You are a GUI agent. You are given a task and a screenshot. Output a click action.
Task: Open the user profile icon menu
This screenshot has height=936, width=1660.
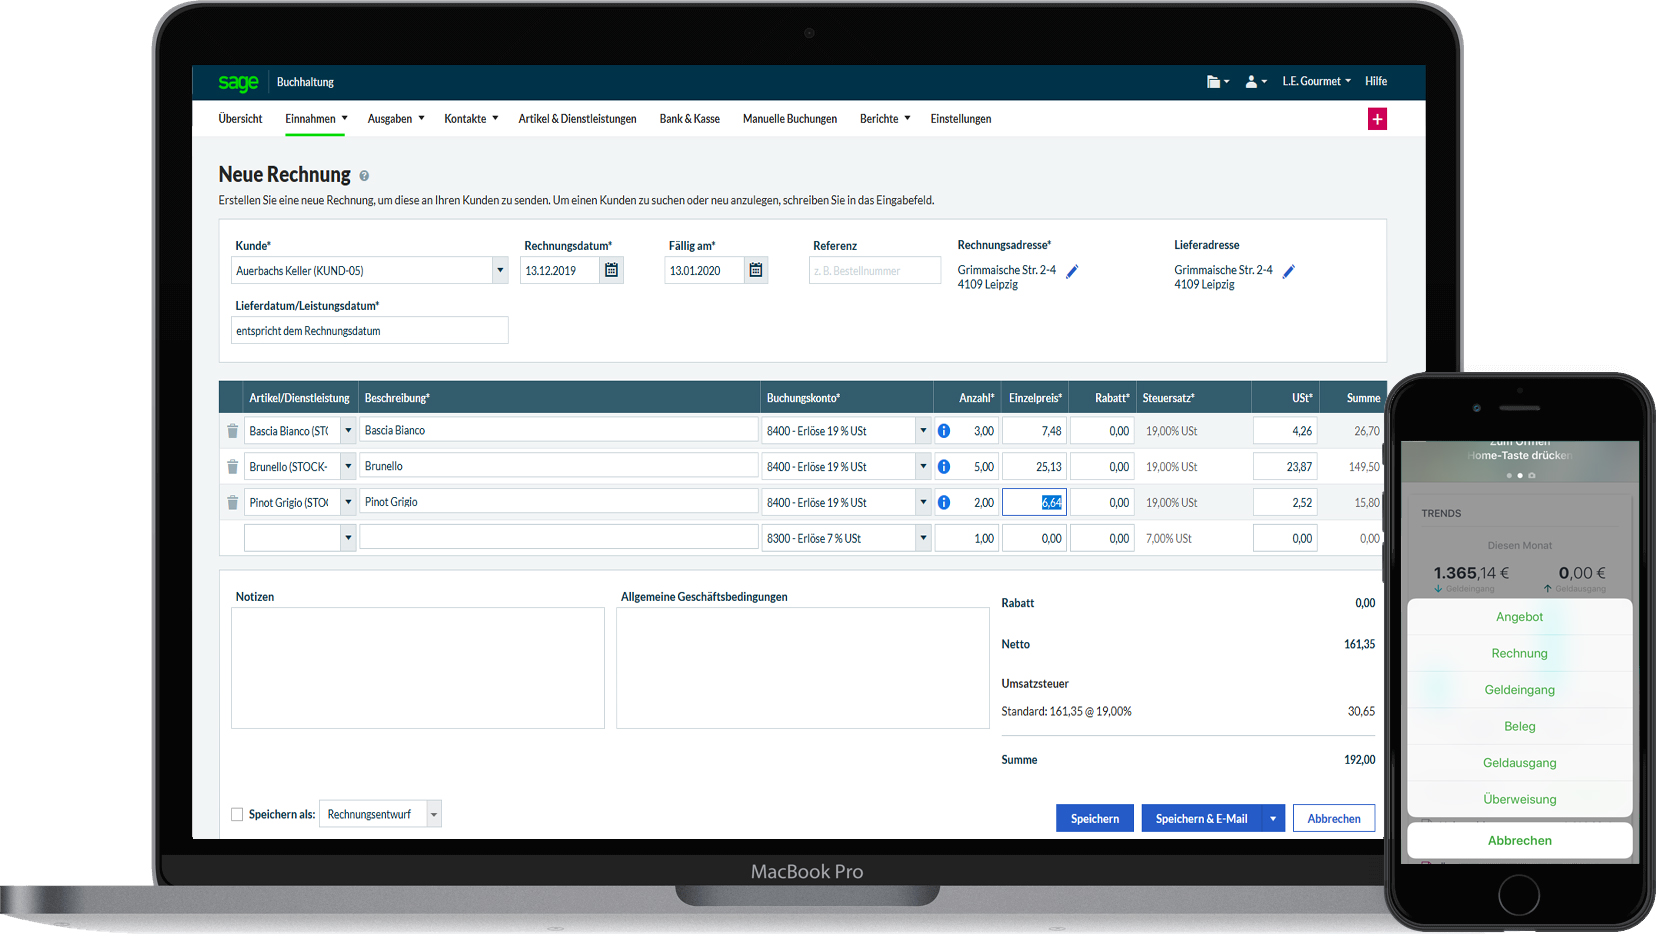(1256, 82)
